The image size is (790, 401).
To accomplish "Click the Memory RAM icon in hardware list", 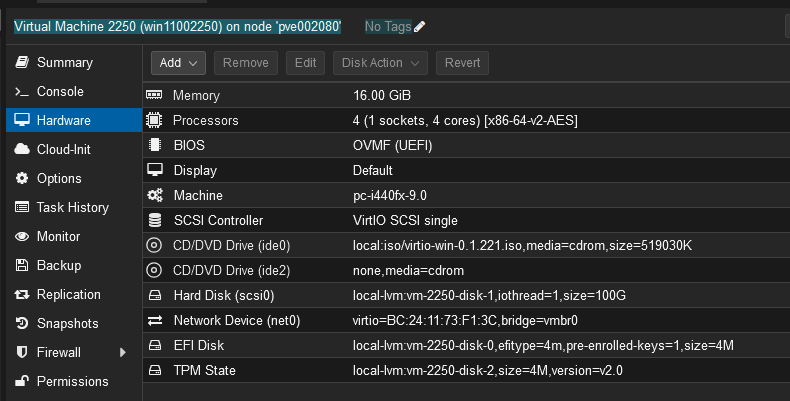I will point(155,95).
